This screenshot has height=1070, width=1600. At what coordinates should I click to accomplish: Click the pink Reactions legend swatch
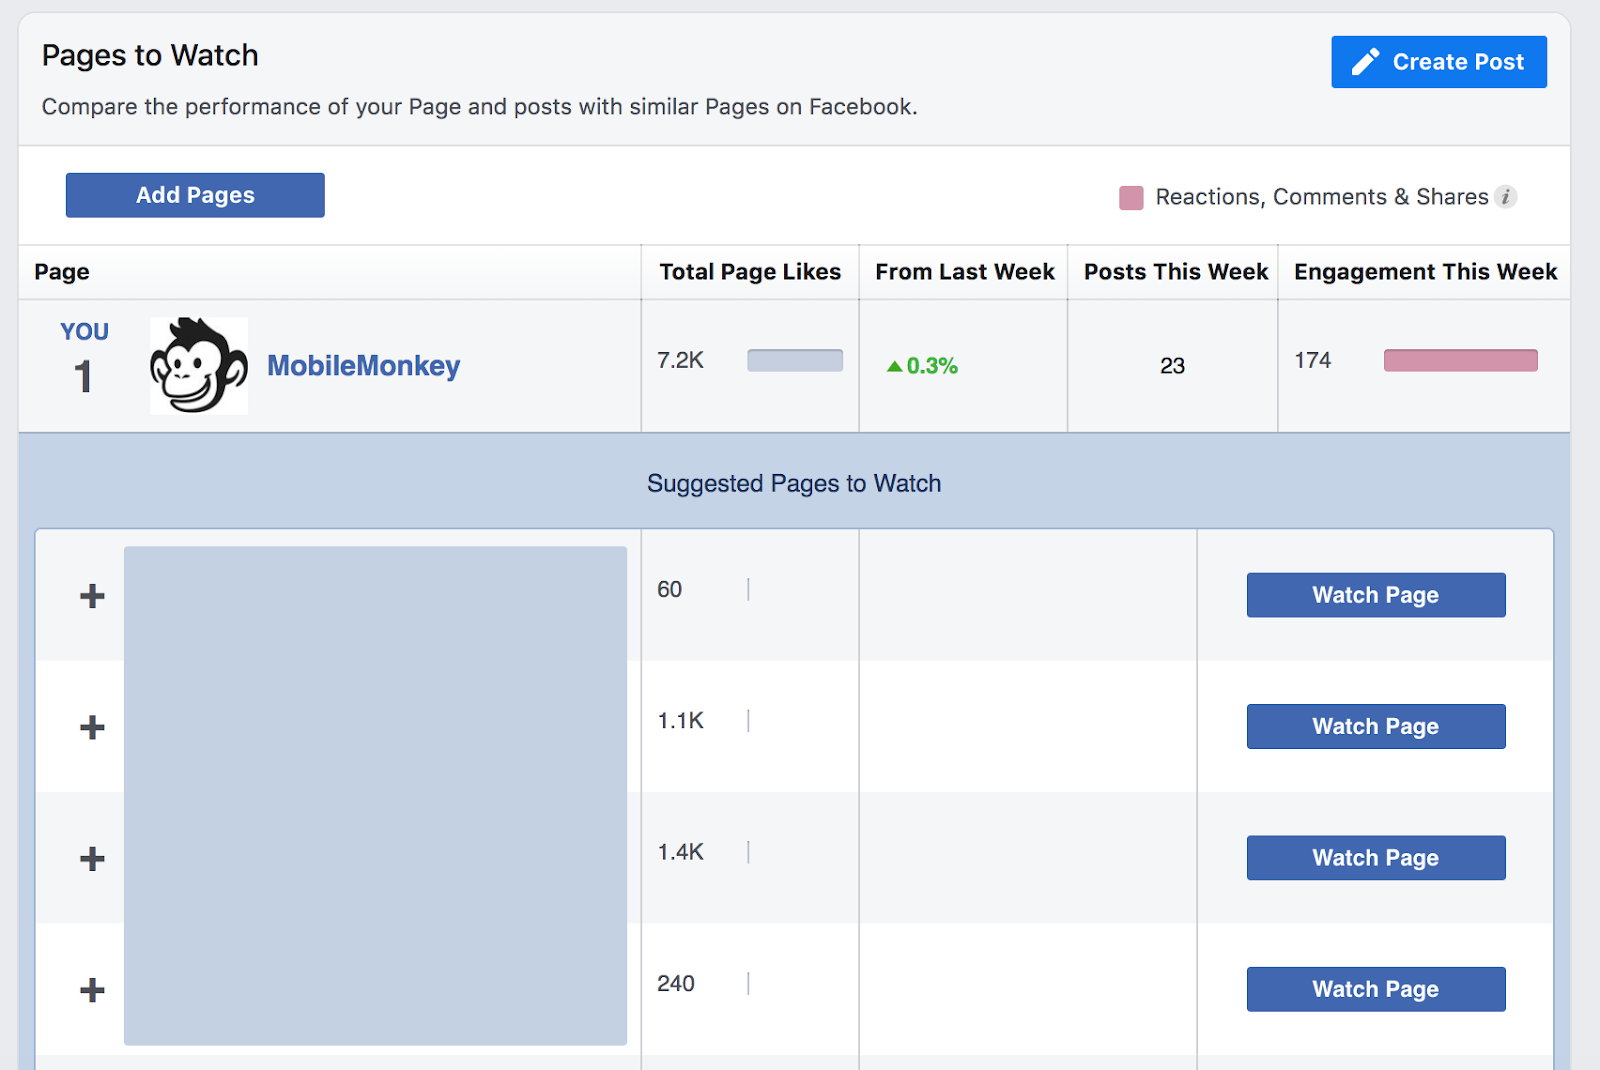click(1131, 197)
